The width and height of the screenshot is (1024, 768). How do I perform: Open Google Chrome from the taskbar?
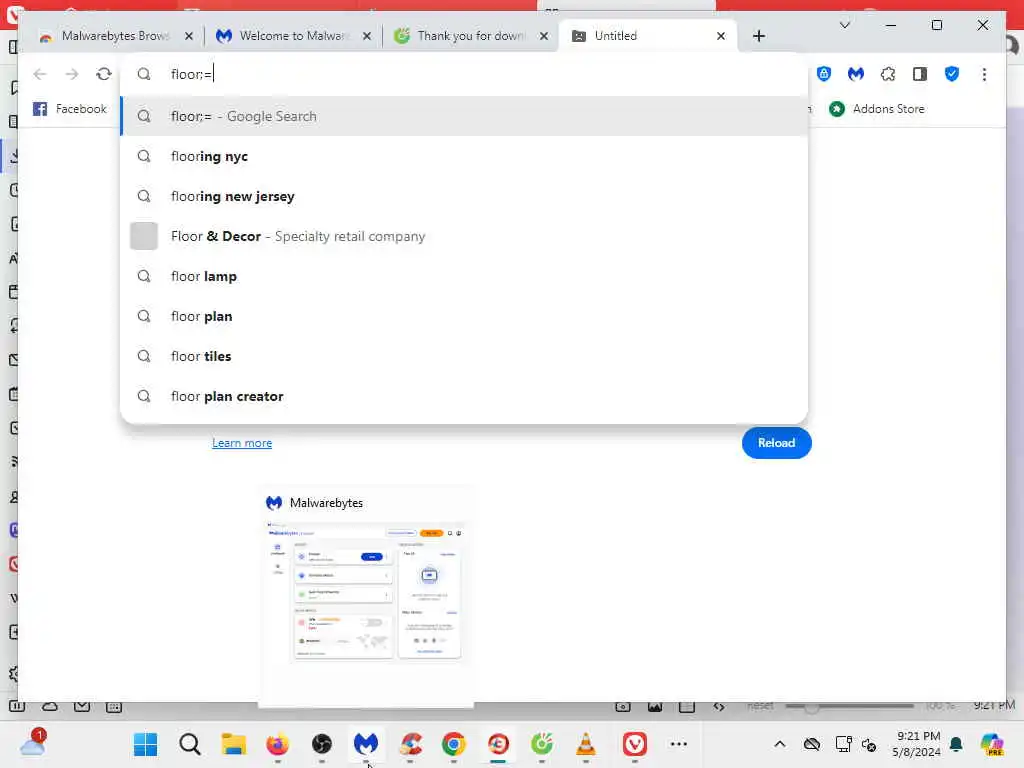(454, 744)
